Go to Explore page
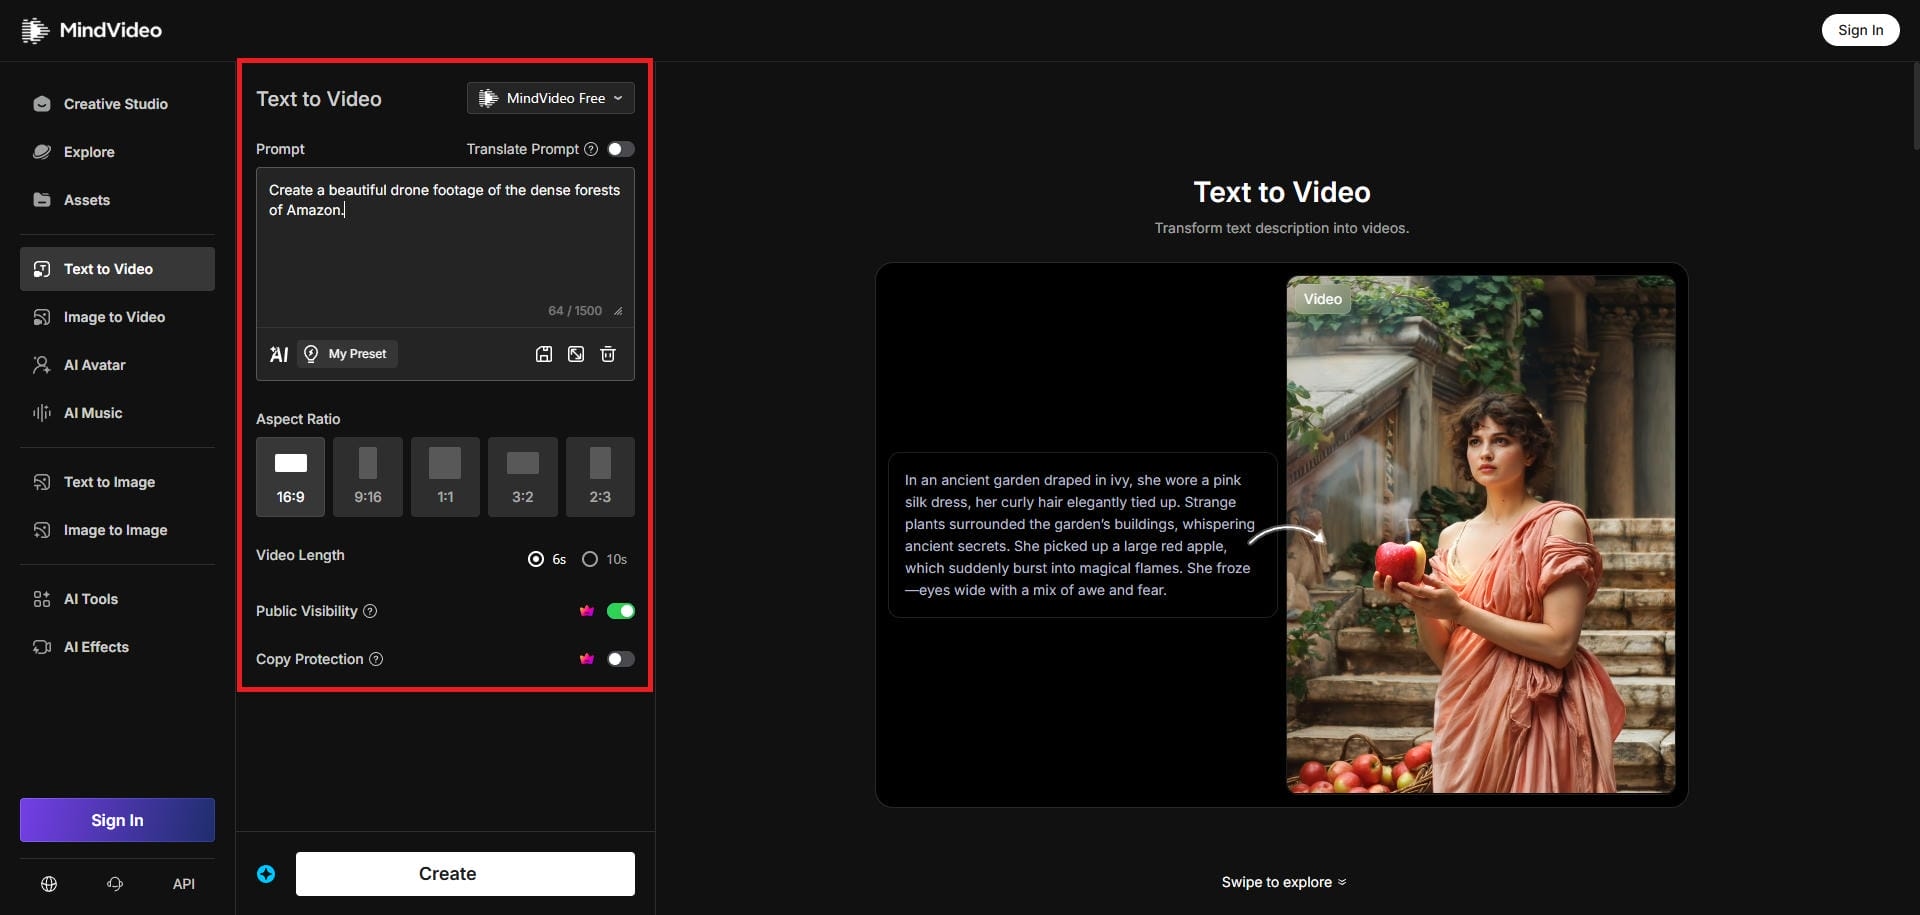Viewport: 1920px width, 915px height. pos(117,152)
